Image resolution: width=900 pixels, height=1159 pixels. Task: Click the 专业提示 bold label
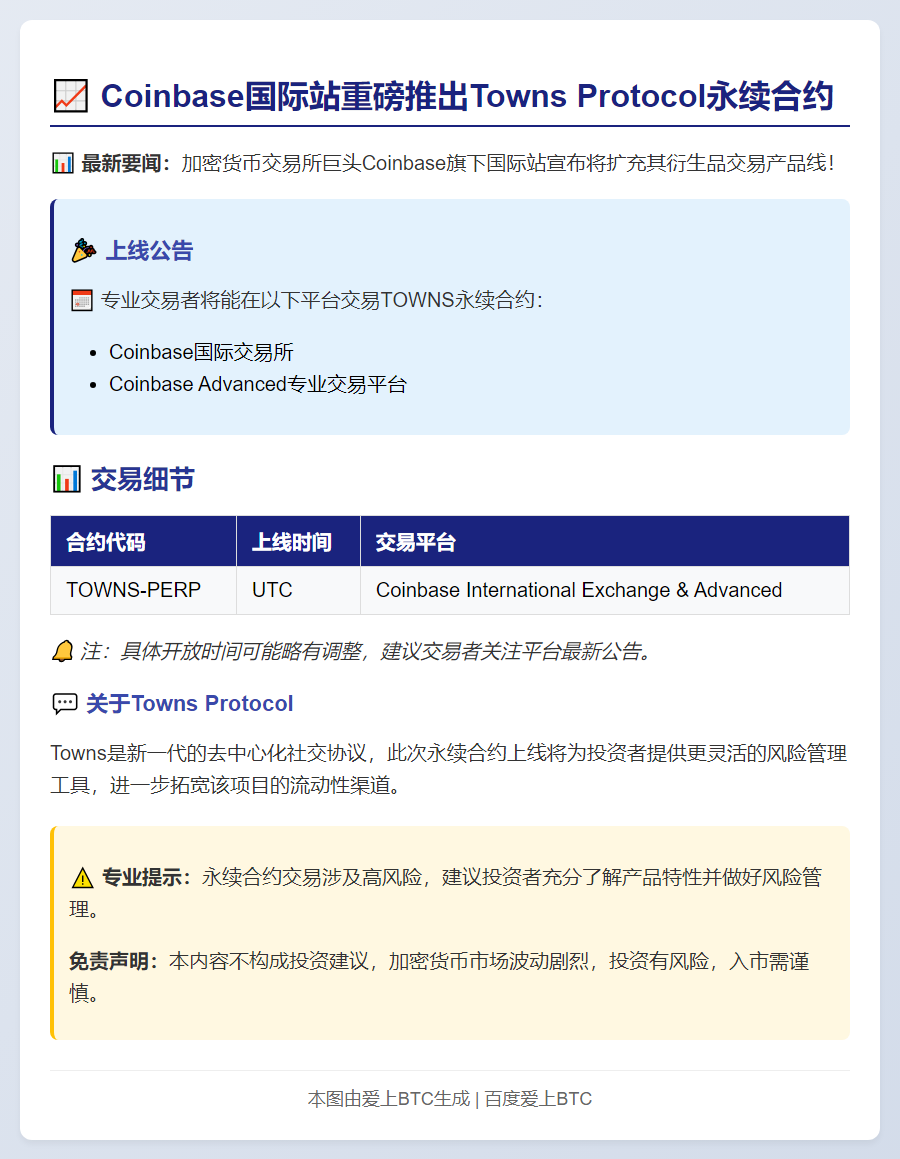pyautogui.click(x=146, y=877)
